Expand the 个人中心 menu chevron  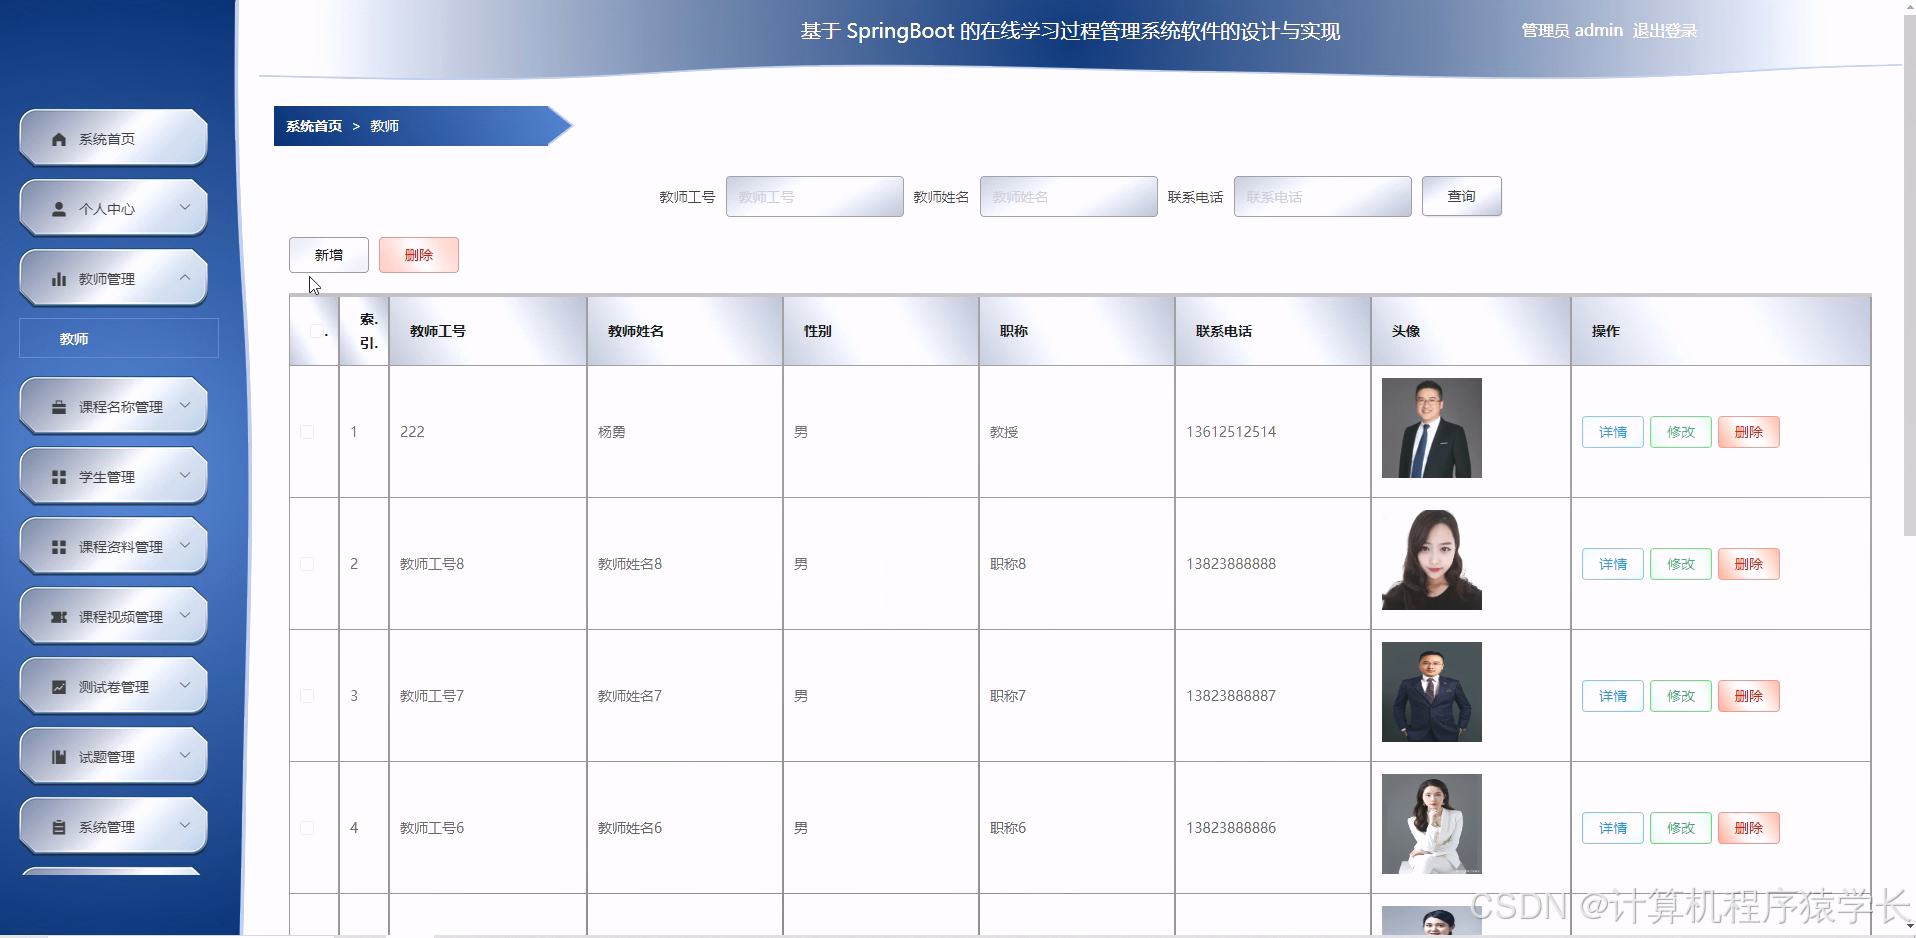(185, 208)
